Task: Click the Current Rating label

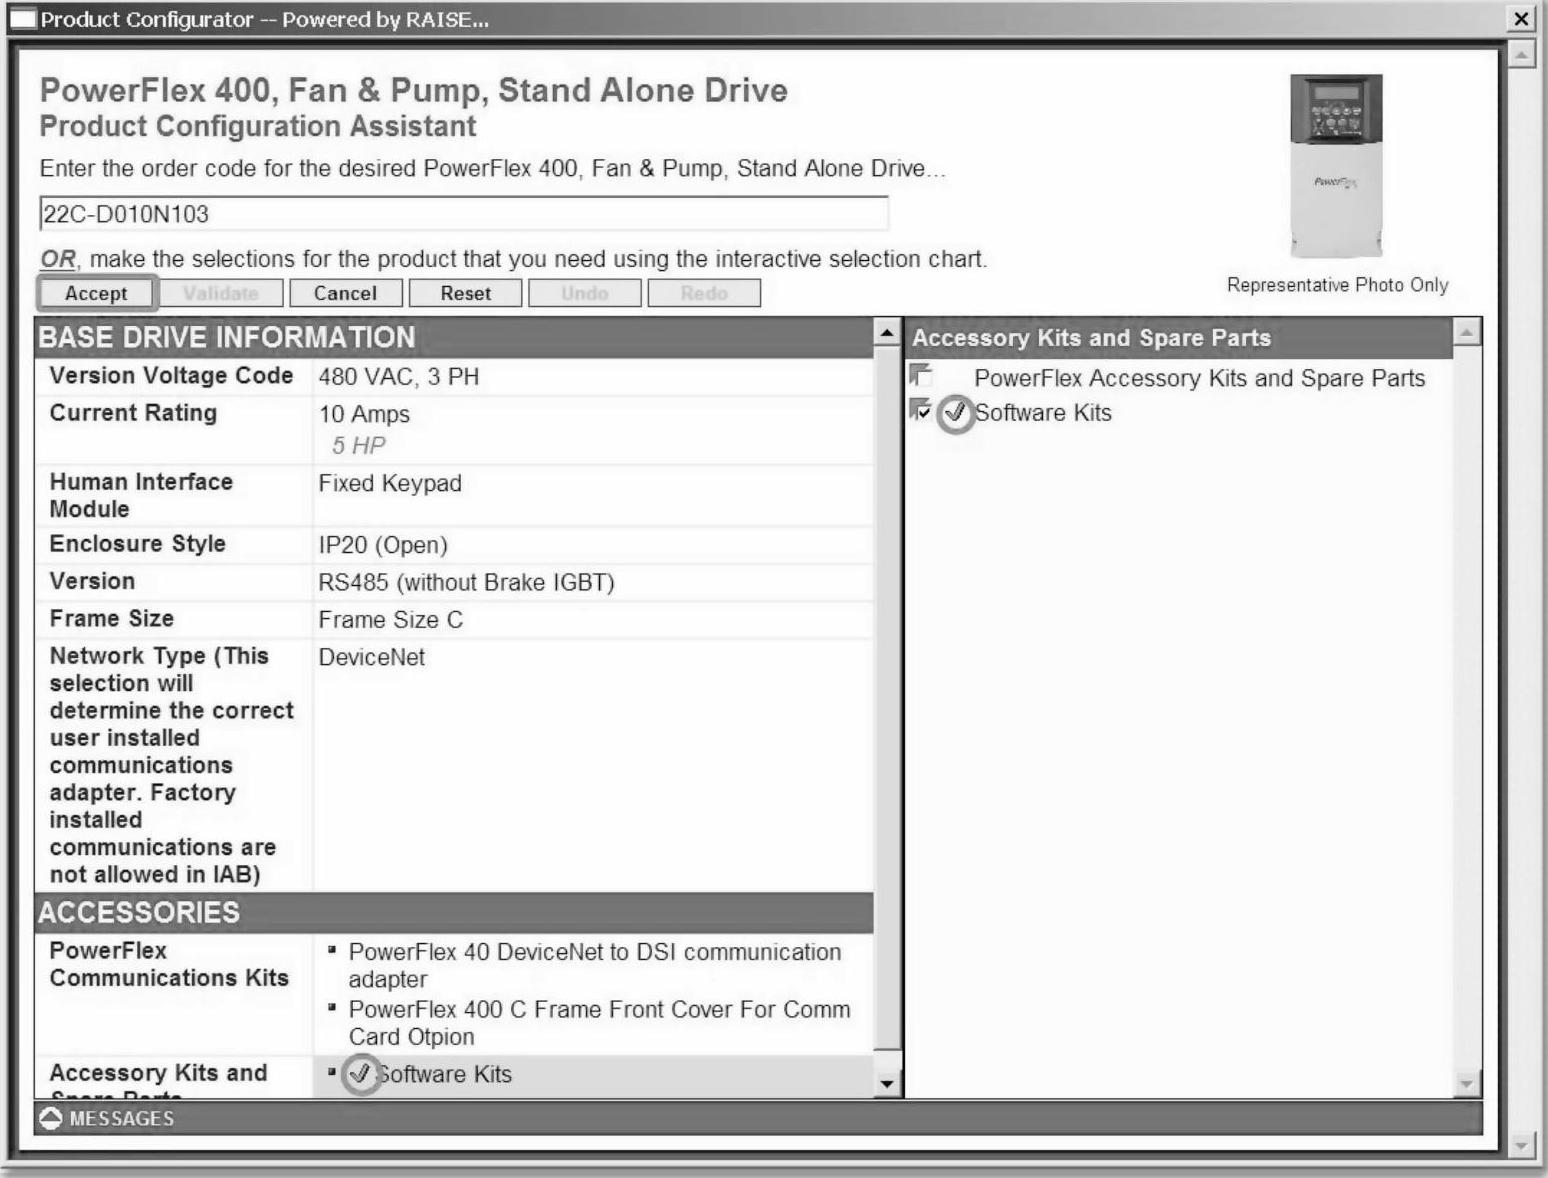Action: [x=133, y=413]
